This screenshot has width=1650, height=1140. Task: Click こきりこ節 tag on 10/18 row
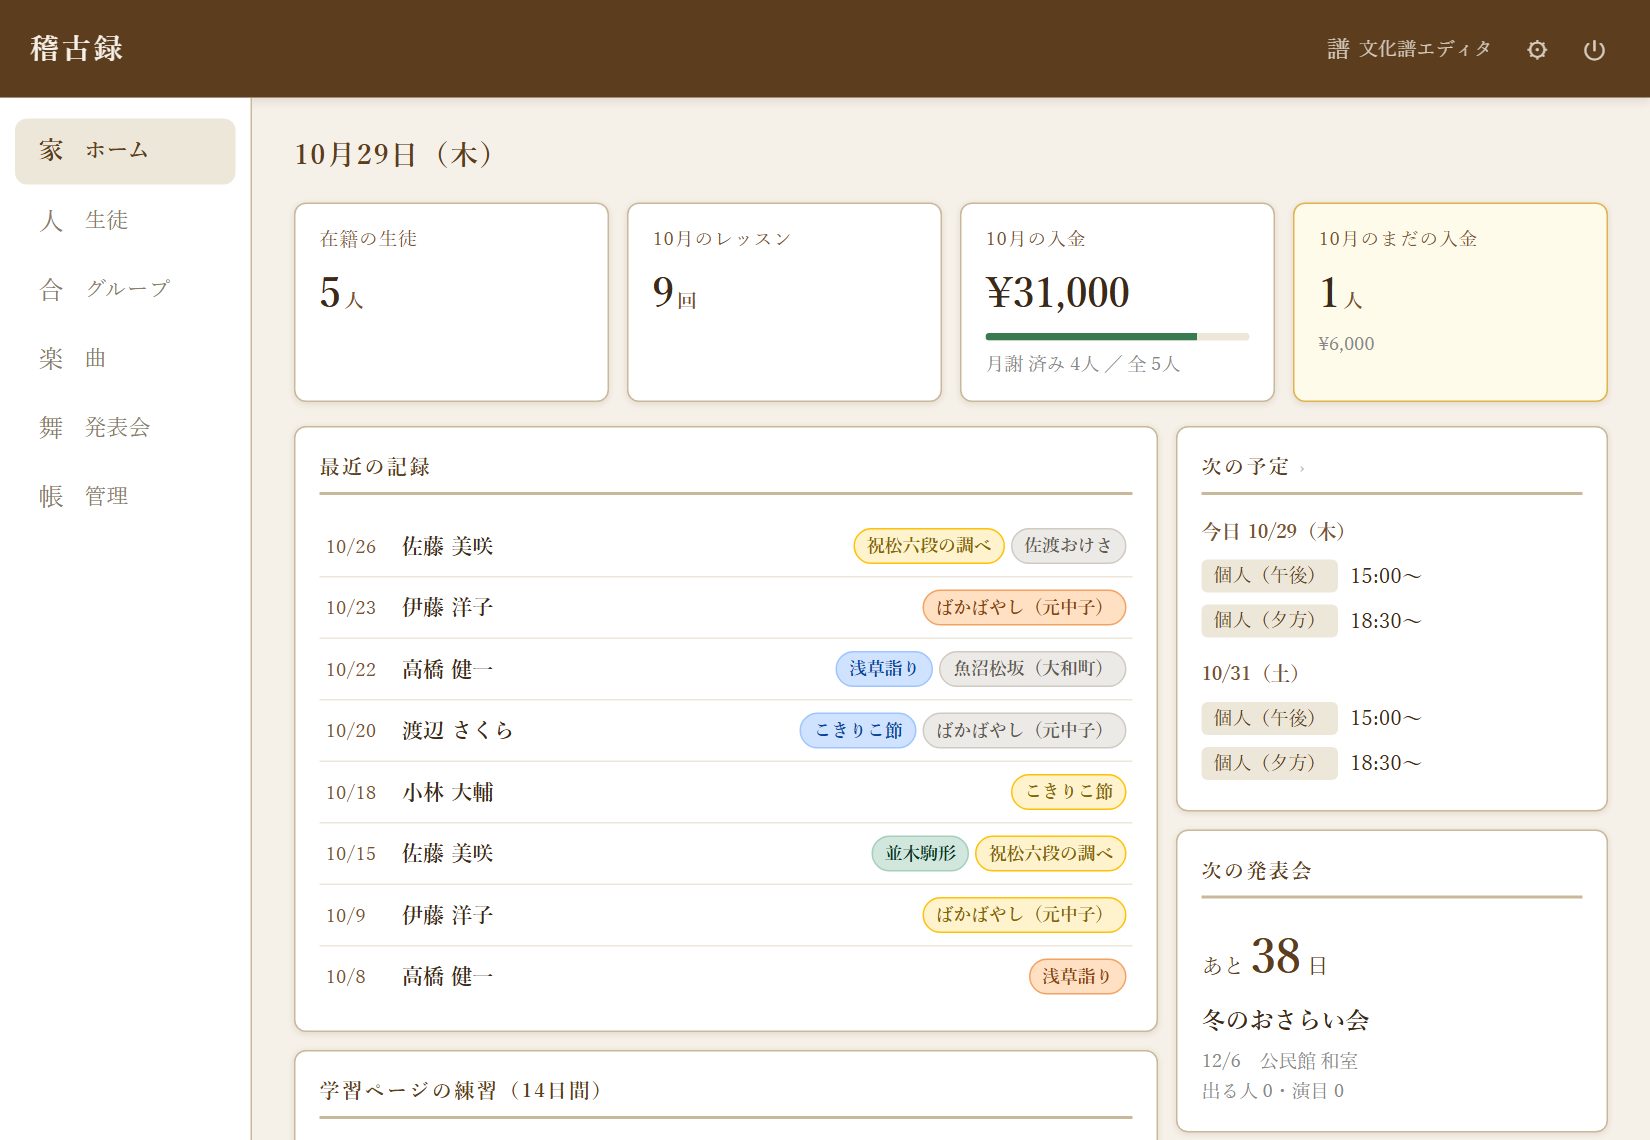click(x=1069, y=792)
